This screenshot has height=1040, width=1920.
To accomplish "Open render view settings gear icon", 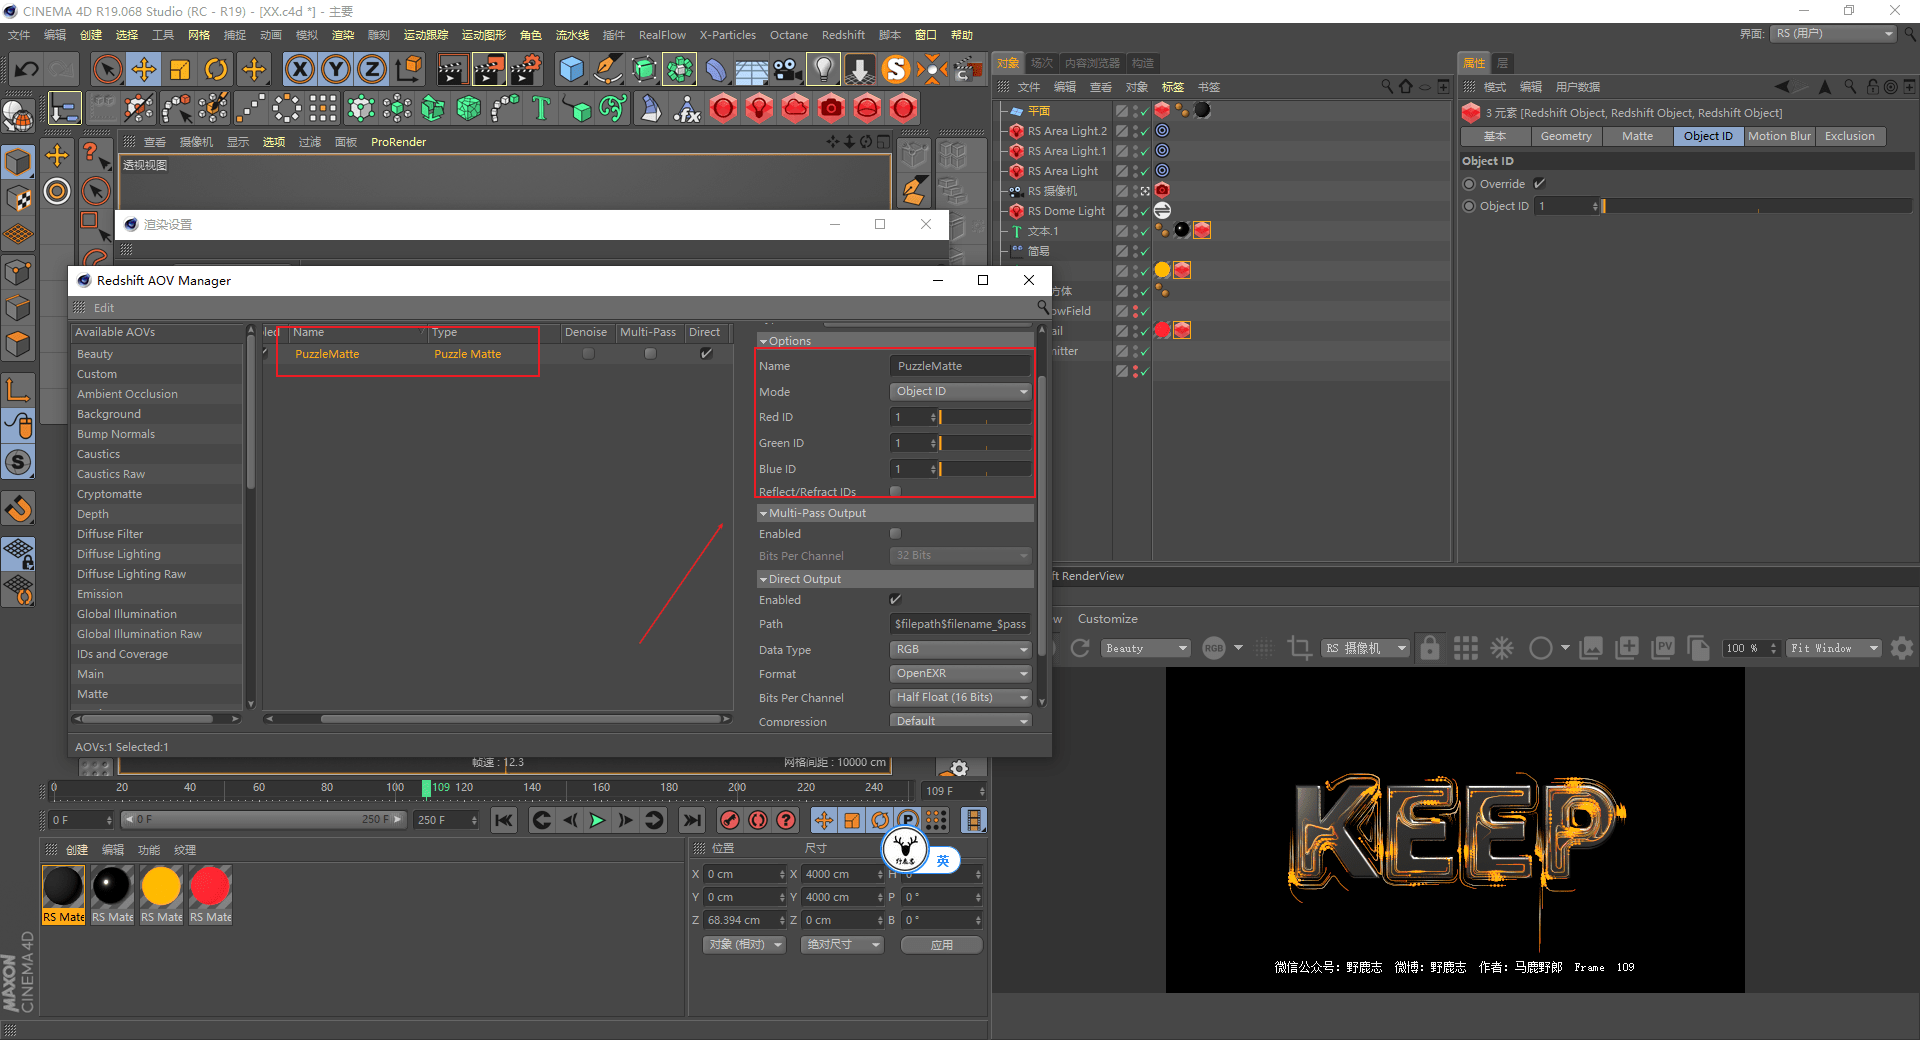I will click(x=1901, y=648).
